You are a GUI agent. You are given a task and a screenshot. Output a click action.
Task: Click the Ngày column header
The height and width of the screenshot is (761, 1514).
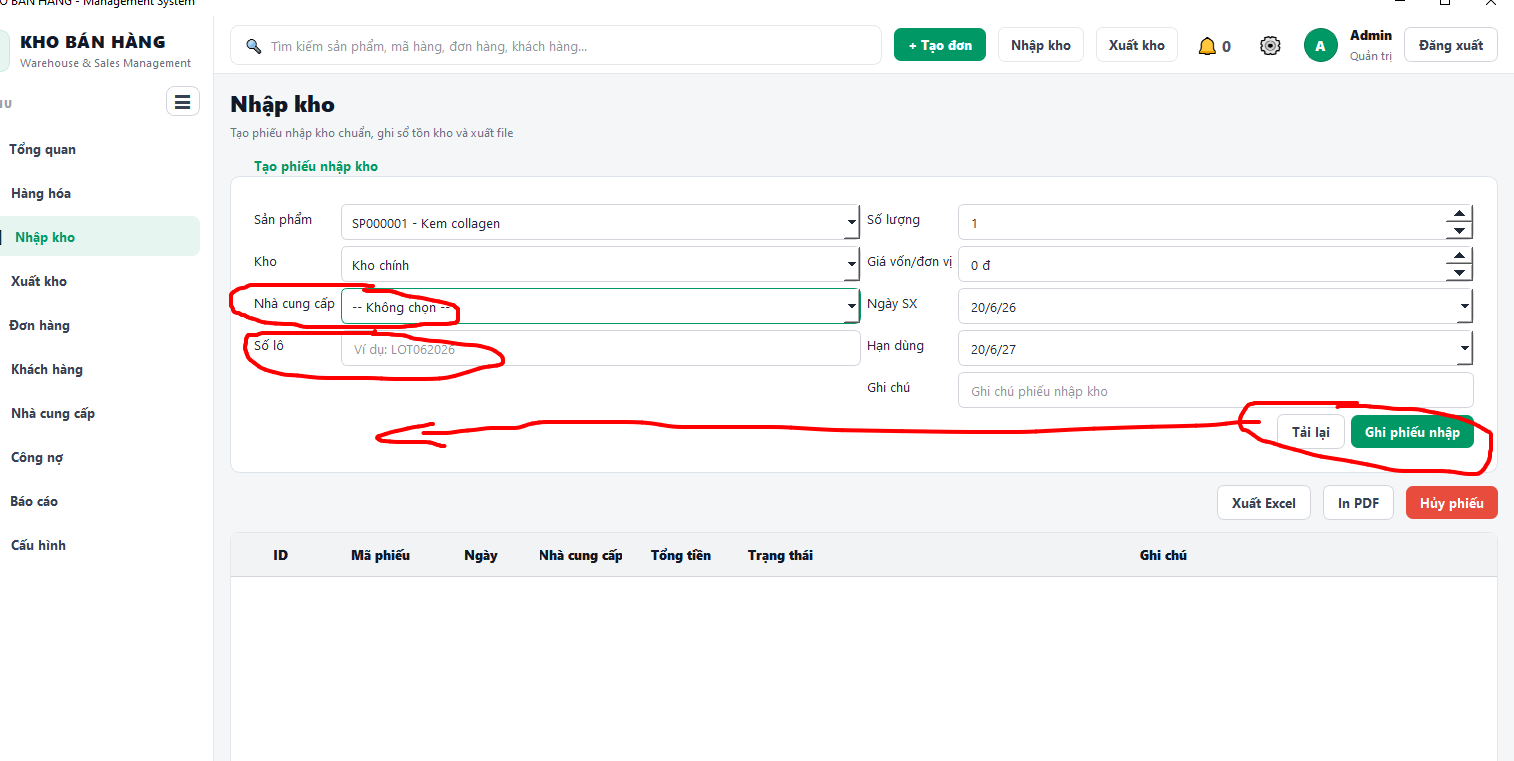(x=481, y=555)
